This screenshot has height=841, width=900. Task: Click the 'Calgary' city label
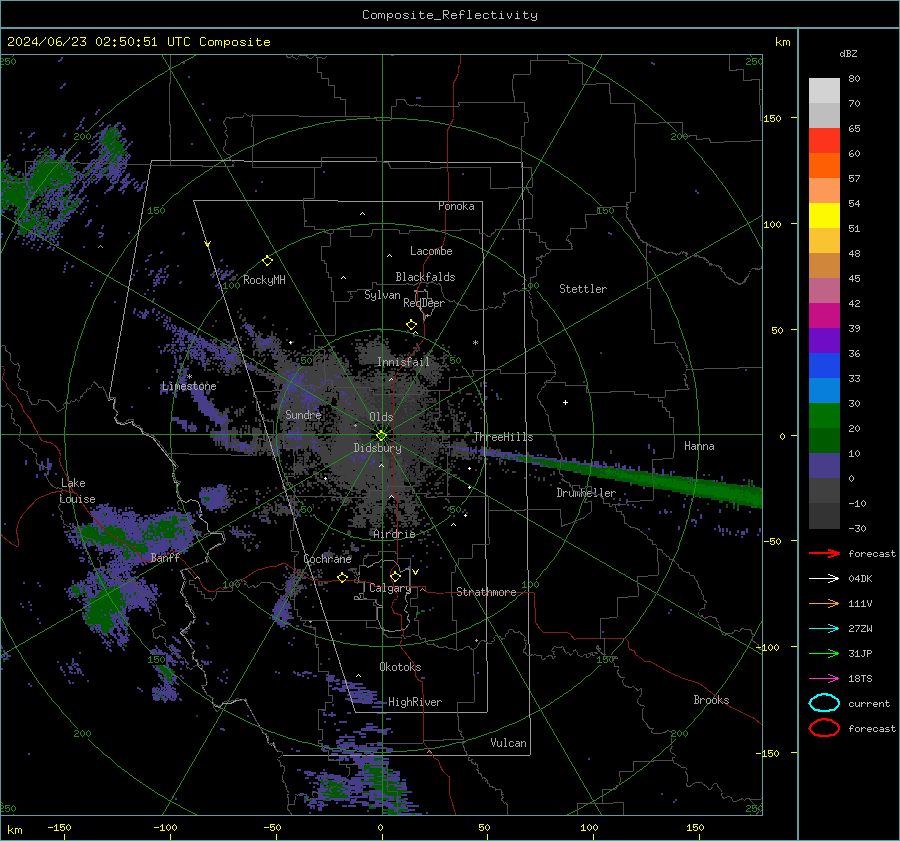tap(390, 588)
